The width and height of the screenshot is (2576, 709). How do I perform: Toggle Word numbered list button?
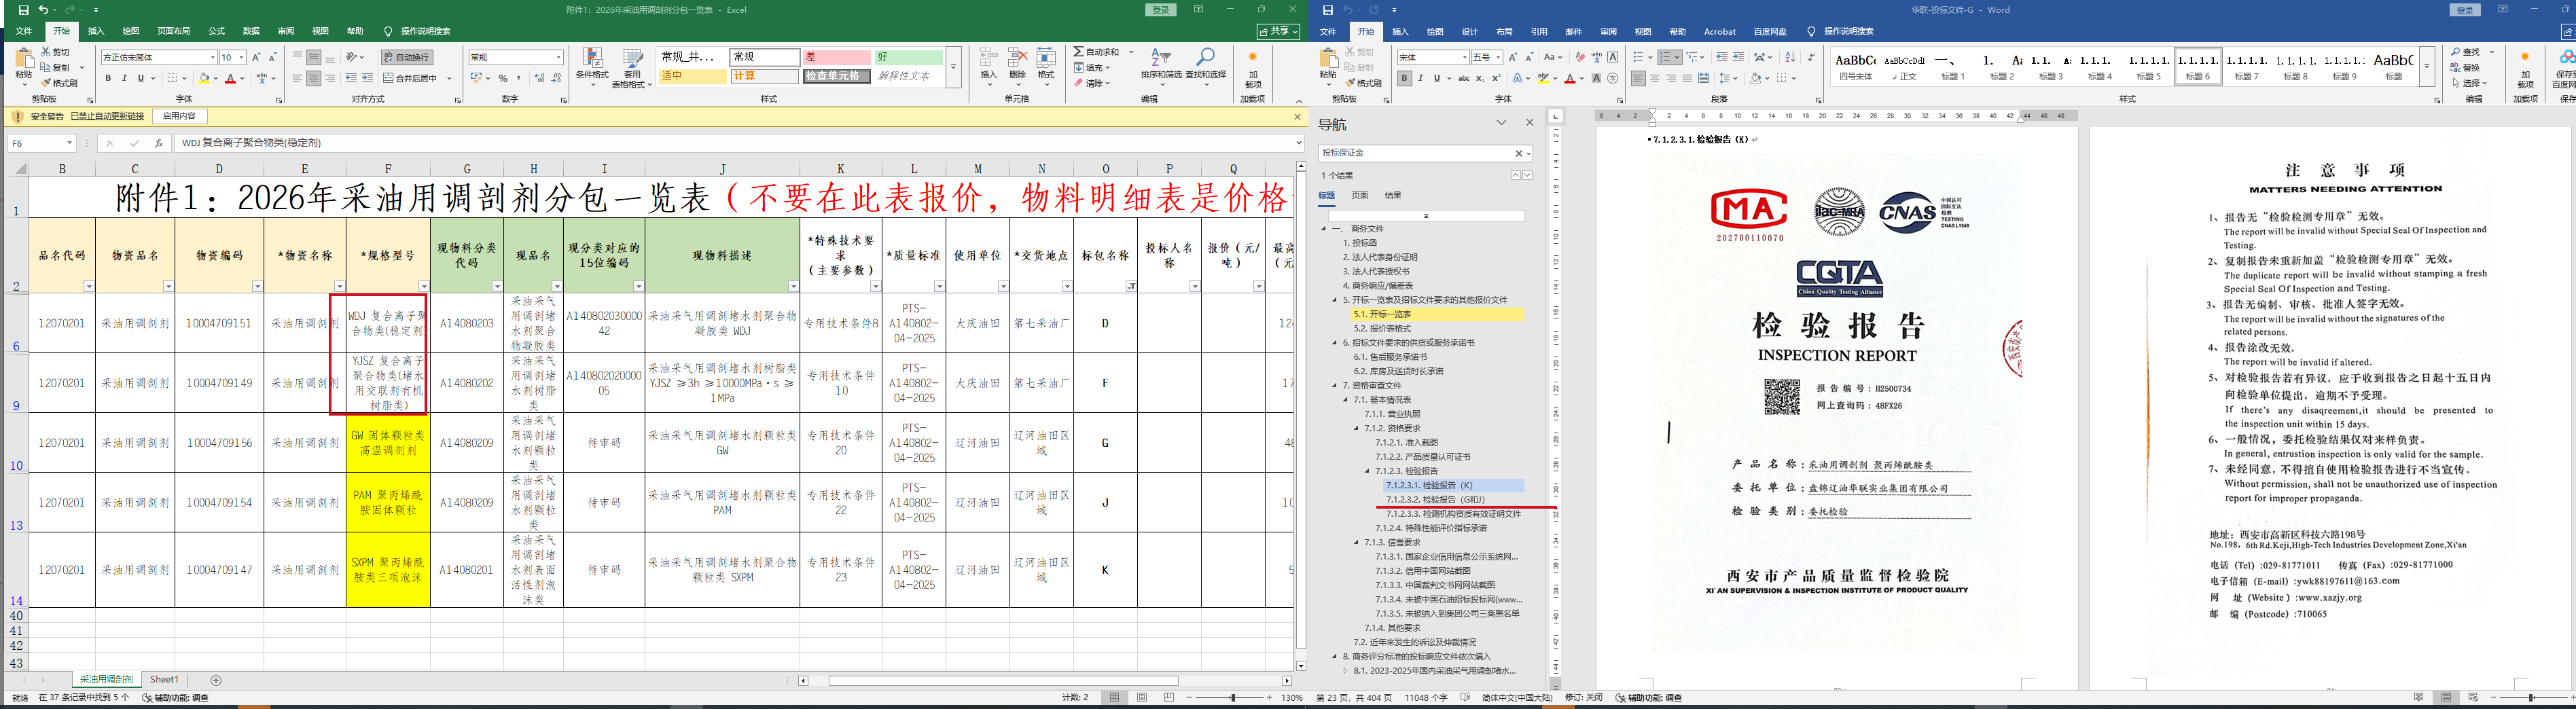(1664, 57)
